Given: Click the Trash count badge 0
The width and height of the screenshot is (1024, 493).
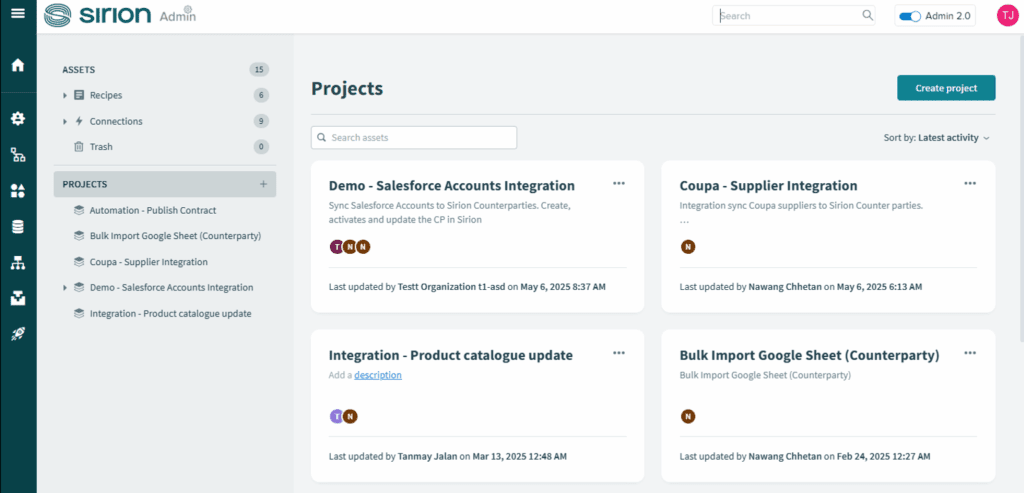Looking at the screenshot, I should pos(261,147).
